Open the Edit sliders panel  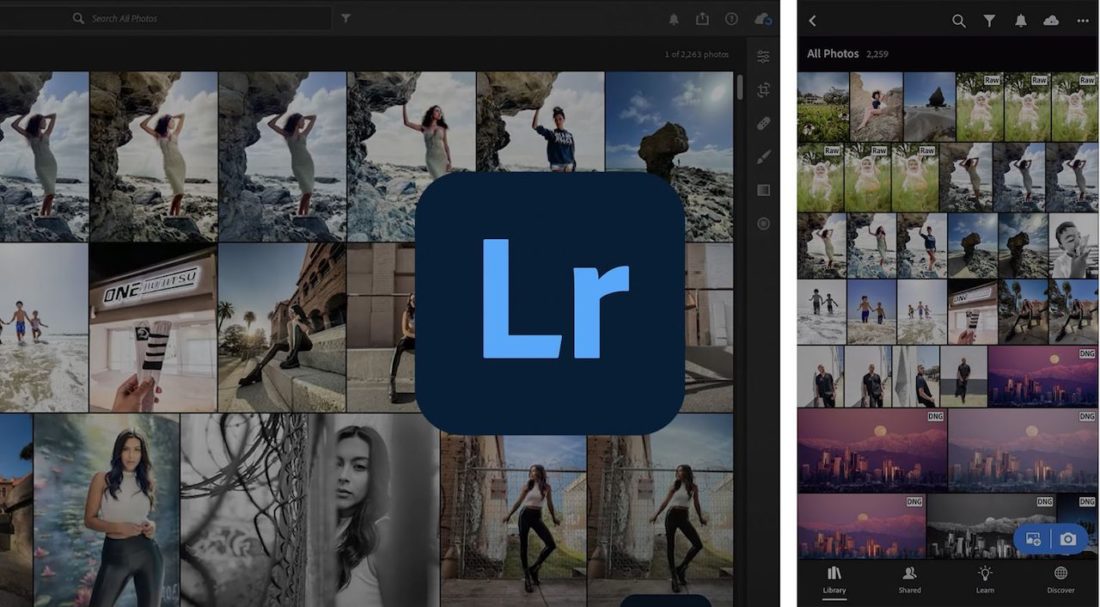coord(763,57)
